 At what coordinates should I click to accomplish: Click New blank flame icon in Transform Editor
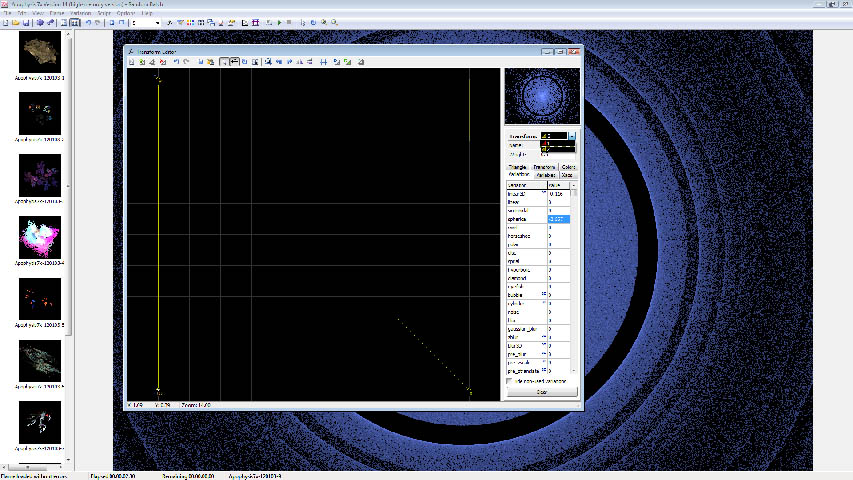131,62
